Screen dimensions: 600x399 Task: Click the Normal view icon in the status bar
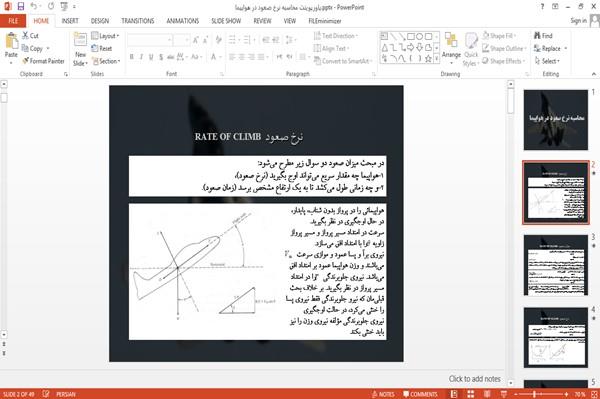click(x=454, y=394)
